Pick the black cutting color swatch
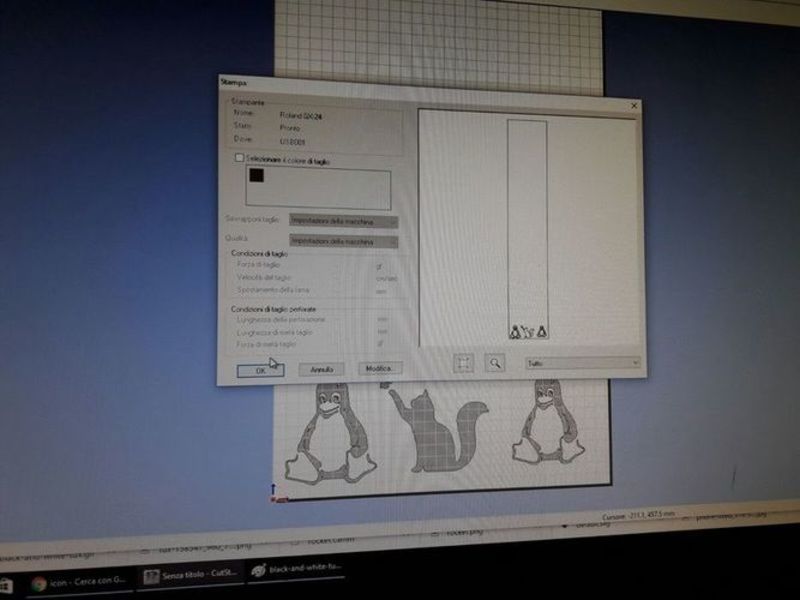 (x=257, y=176)
